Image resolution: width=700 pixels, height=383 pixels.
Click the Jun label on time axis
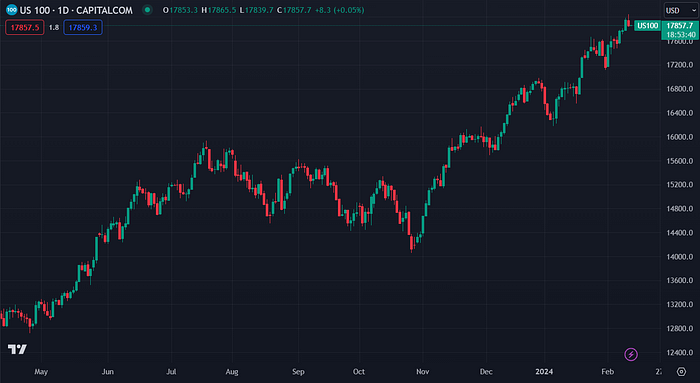click(x=108, y=372)
